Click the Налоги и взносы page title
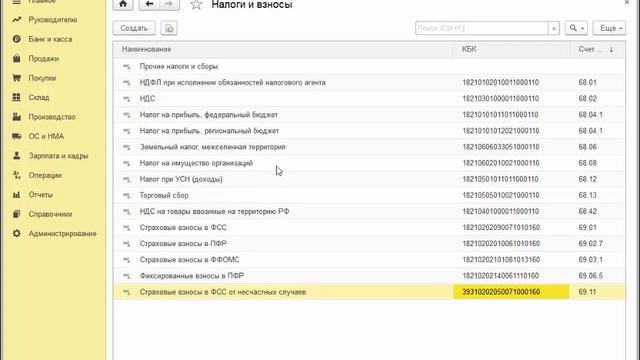This screenshot has height=360, width=640. point(252,5)
